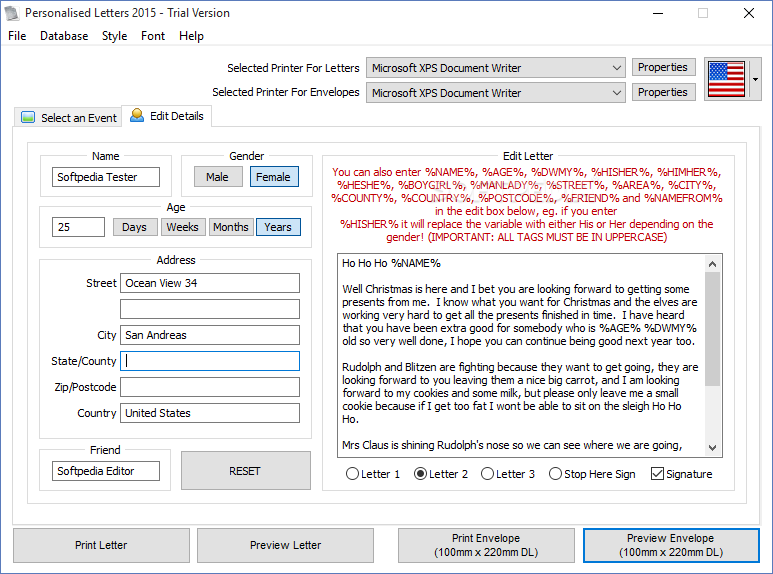The width and height of the screenshot is (773, 574).
Task: Close the Personalised Letters window
Action: pos(749,13)
